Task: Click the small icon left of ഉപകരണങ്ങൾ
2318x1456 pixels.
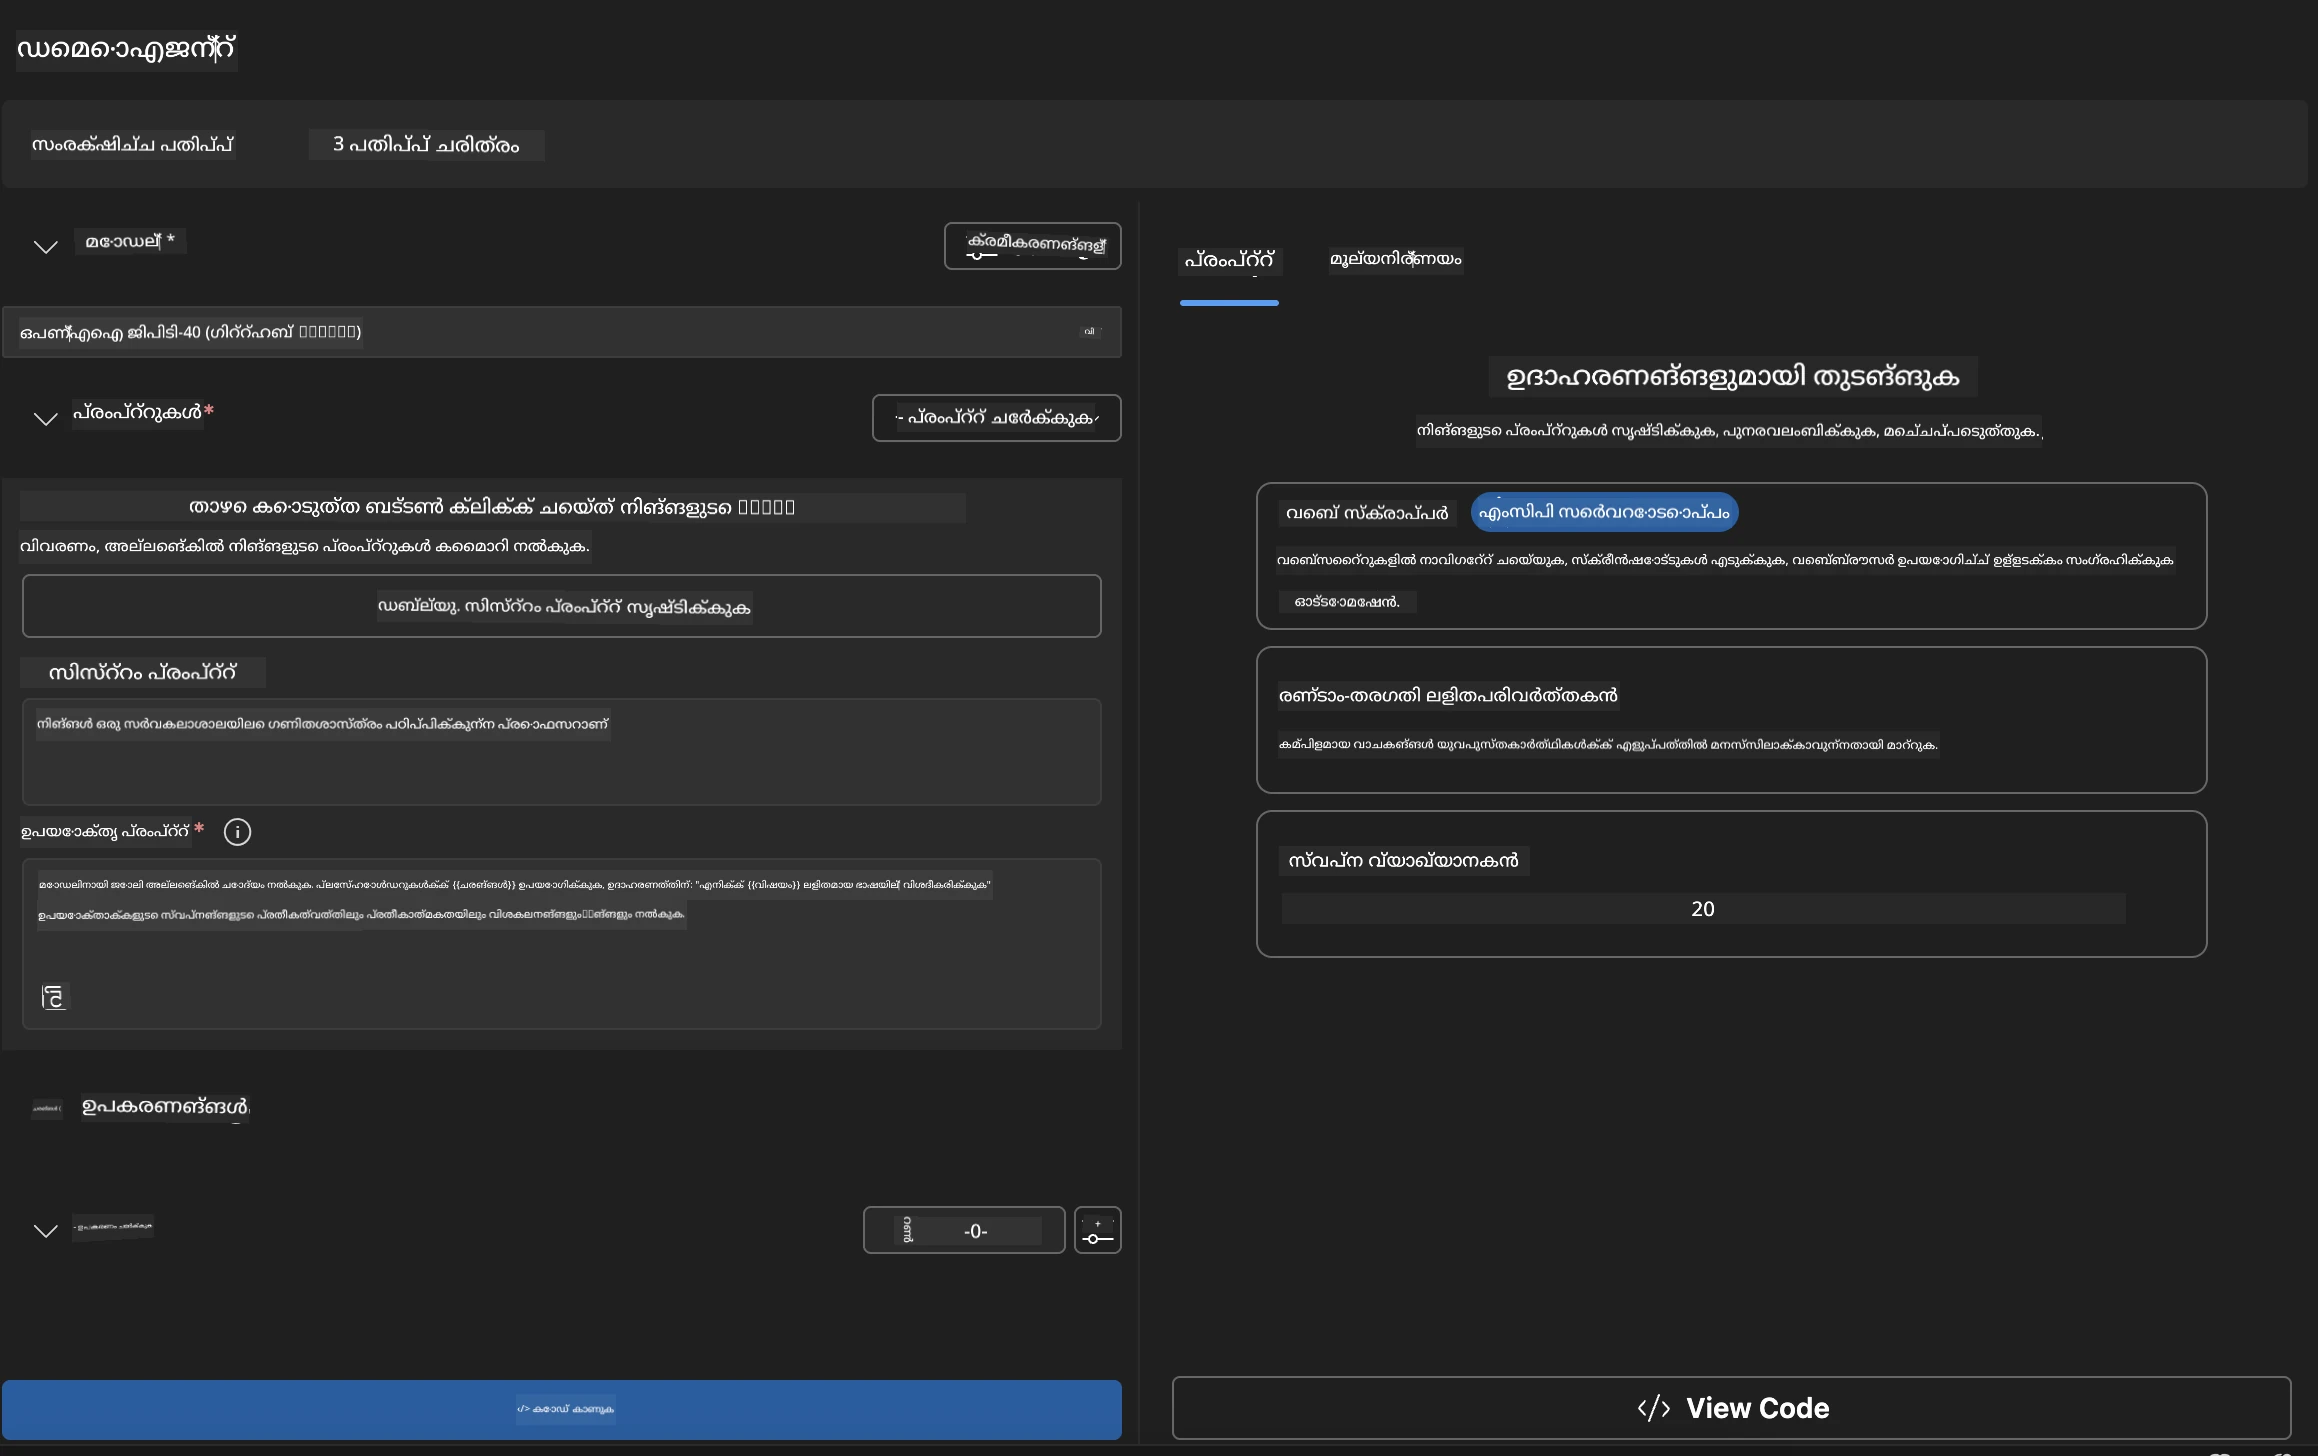Action: pos(46,1108)
